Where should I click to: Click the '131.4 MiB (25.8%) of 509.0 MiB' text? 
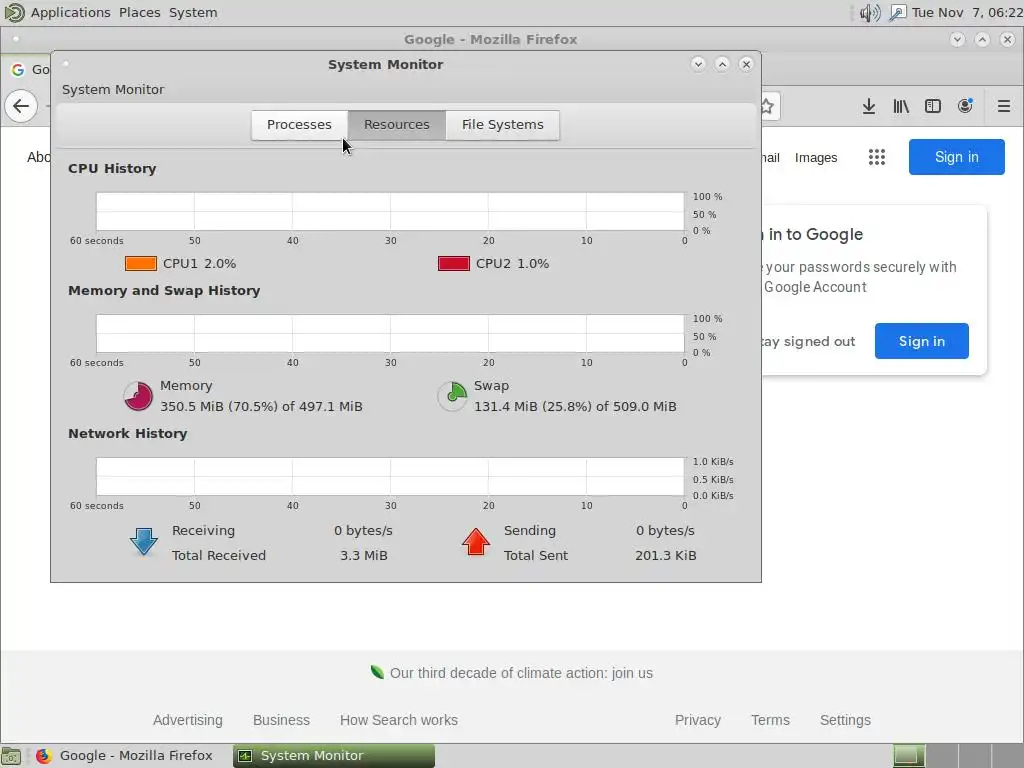[x=575, y=406]
